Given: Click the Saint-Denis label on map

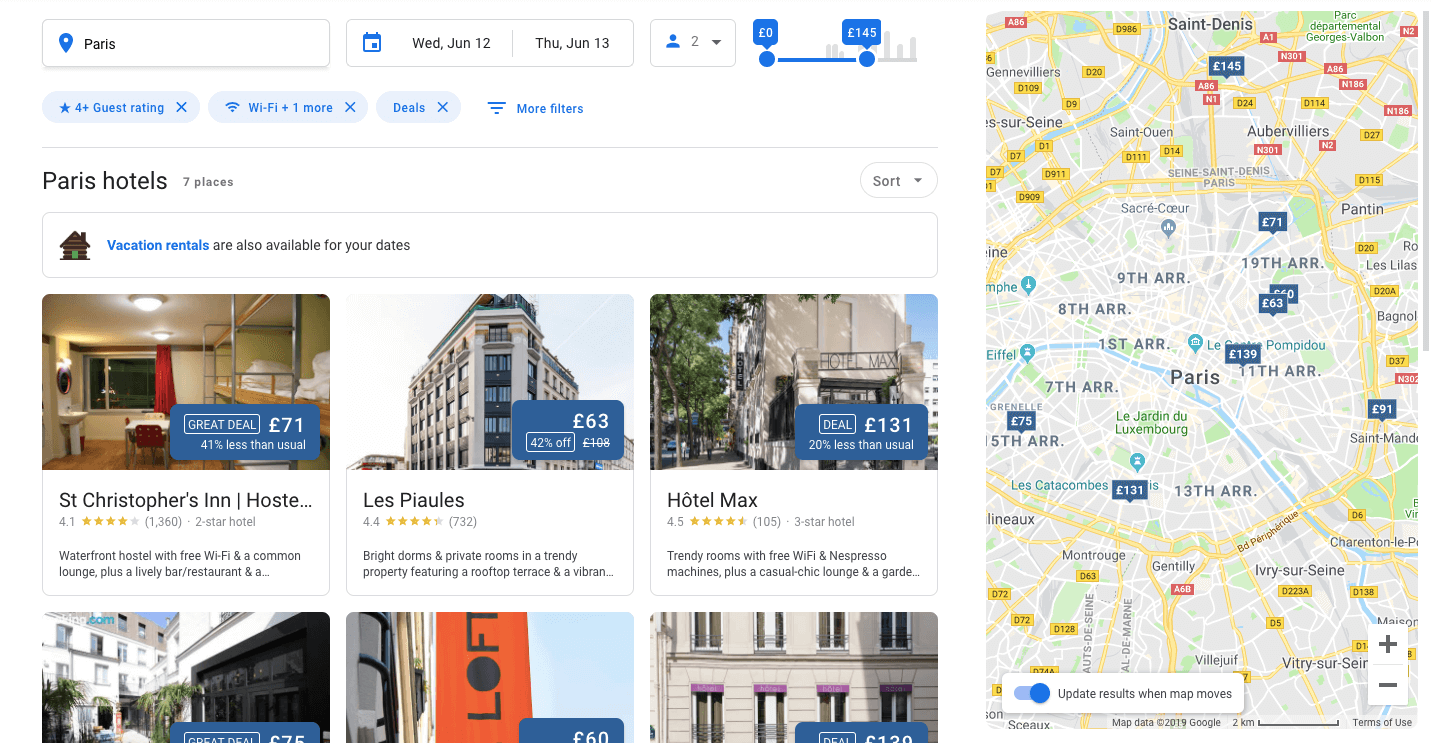Looking at the screenshot, I should 1210,25.
